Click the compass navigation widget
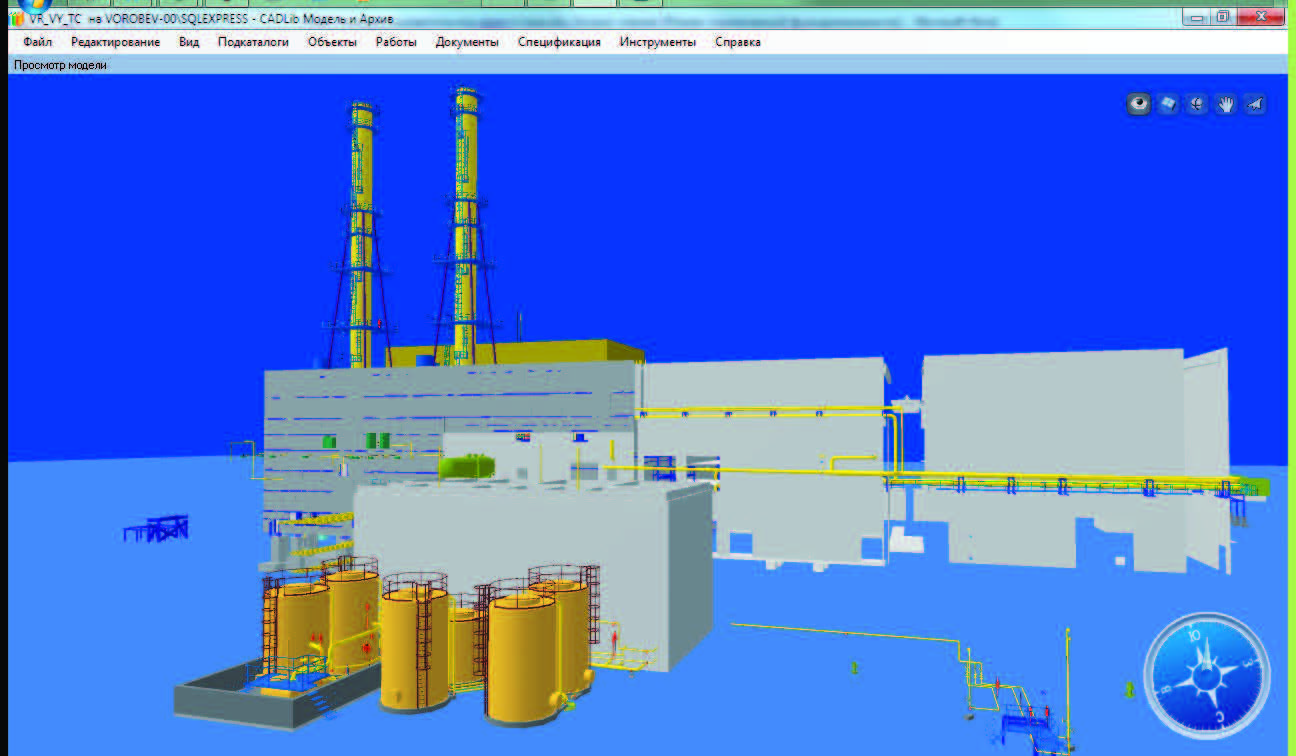This screenshot has width=1296, height=756. click(x=1207, y=675)
